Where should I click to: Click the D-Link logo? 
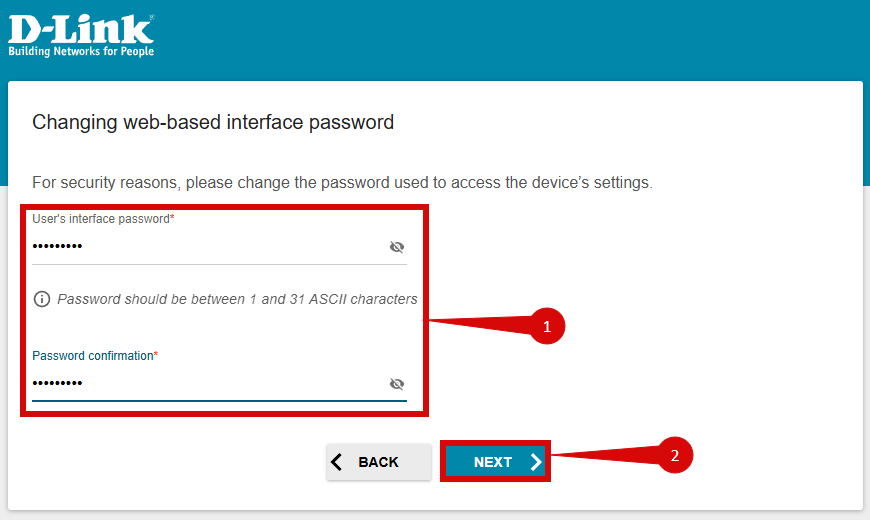pyautogui.click(x=81, y=30)
